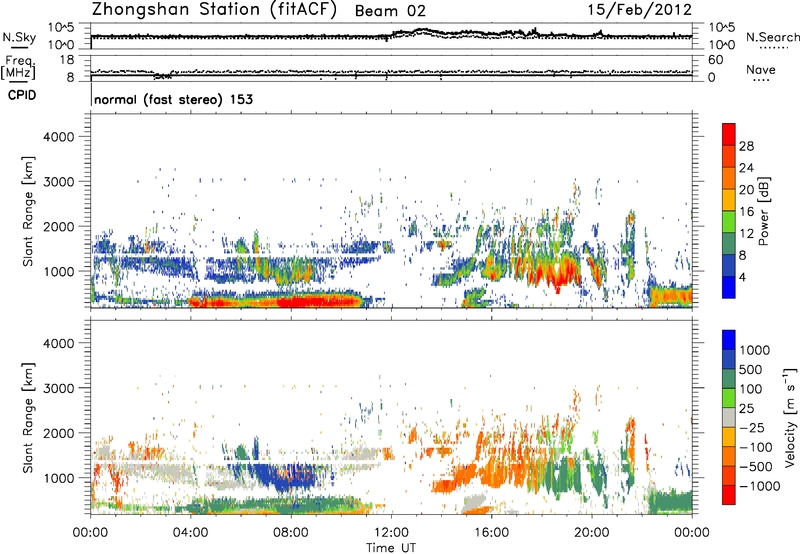Click the 08:00 time axis label
800x554 pixels.
pos(291,533)
